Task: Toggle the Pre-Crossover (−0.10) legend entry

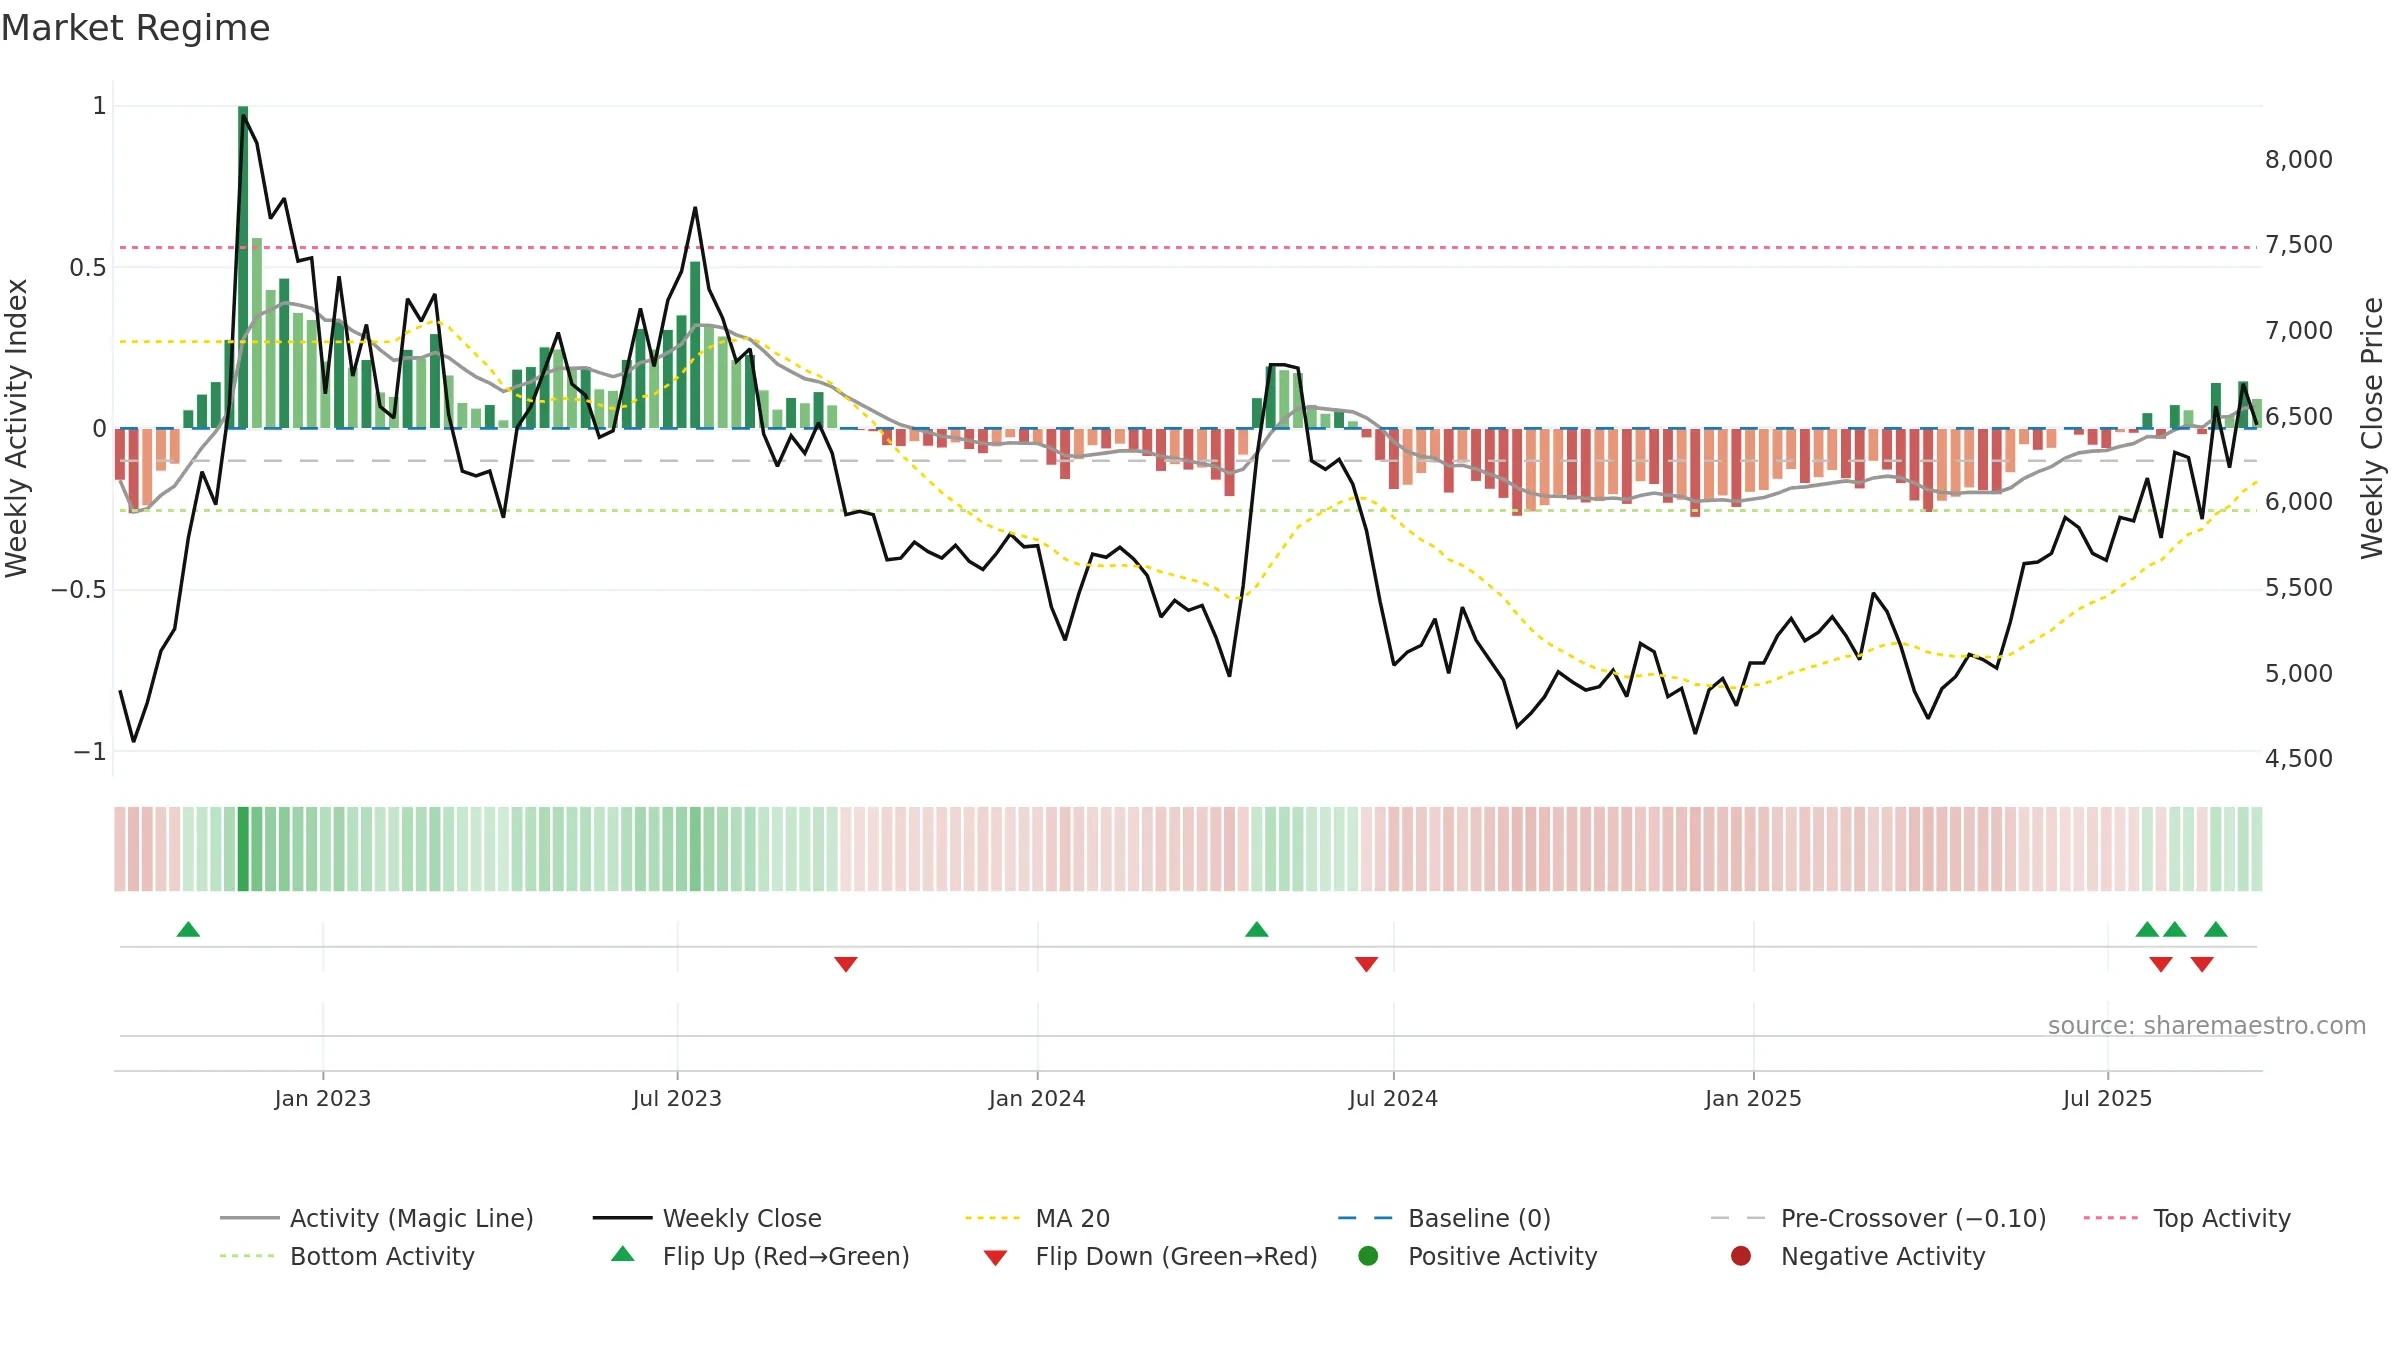Action: click(1878, 1218)
